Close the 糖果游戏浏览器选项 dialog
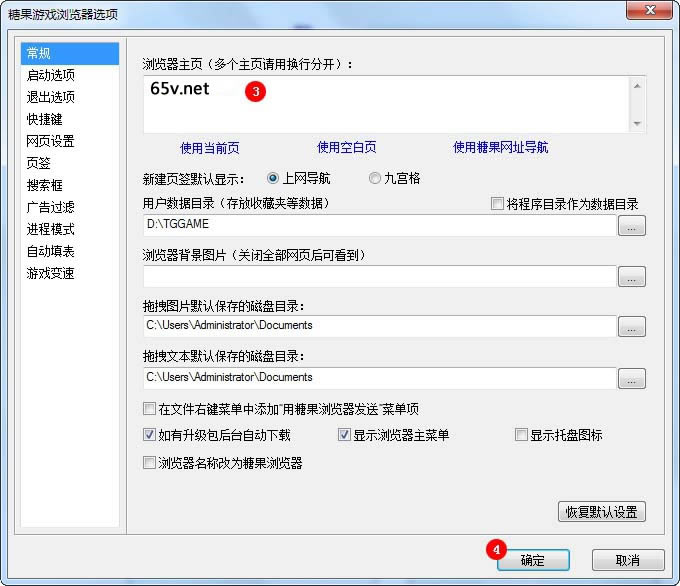 pos(650,10)
